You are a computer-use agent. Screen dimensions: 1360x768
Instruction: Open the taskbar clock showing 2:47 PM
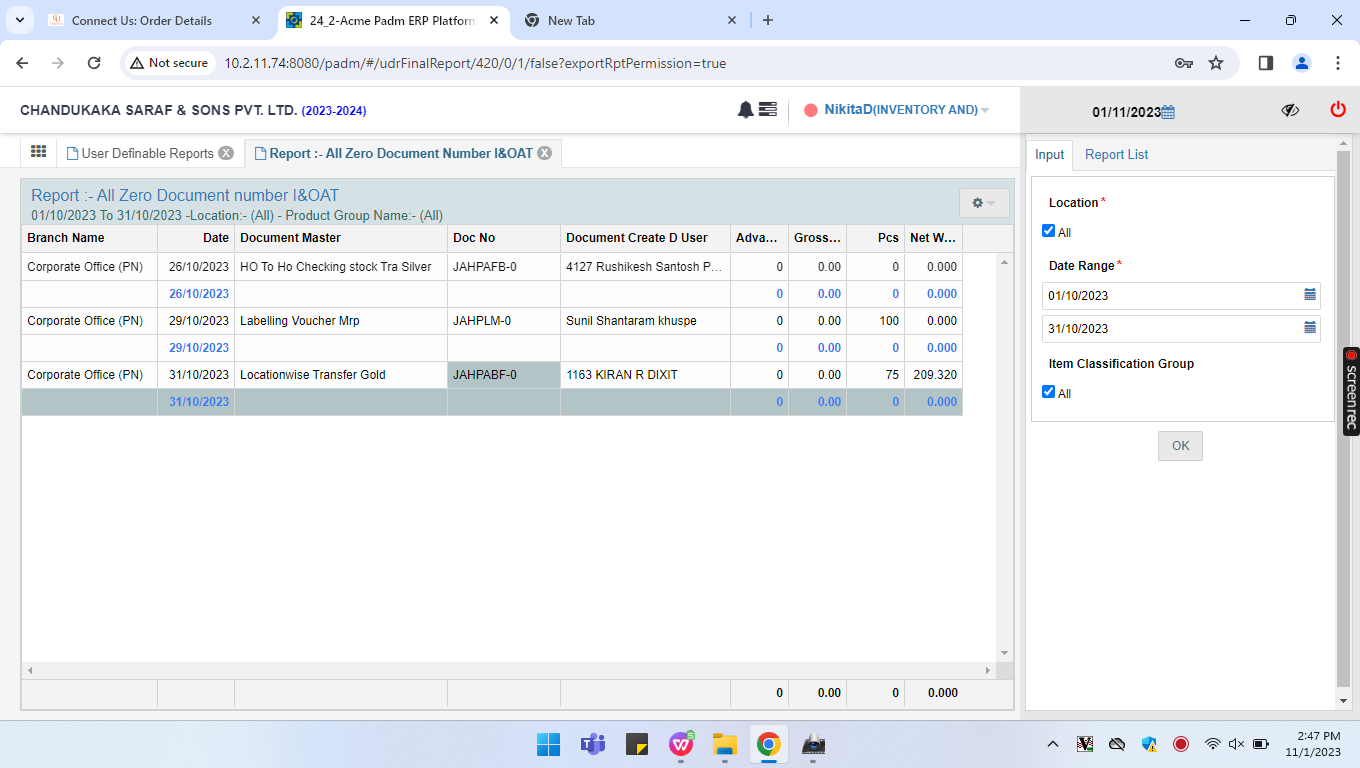pyautogui.click(x=1312, y=744)
